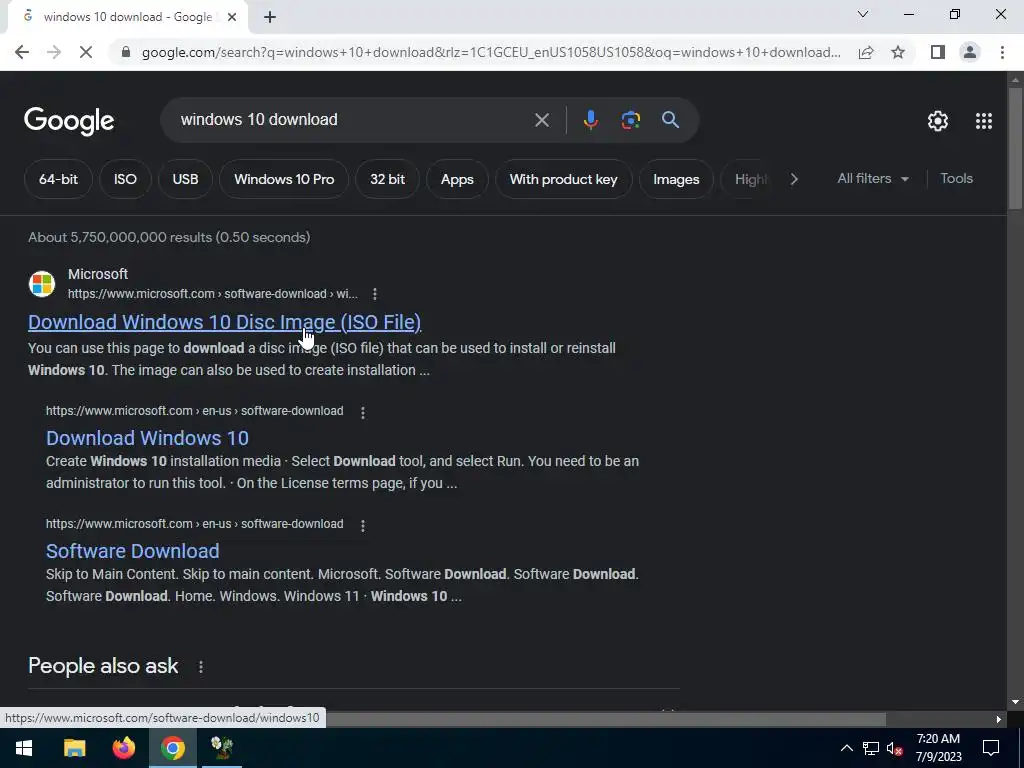Viewport: 1024px width, 768px height.
Task: Open File Explorer from taskbar
Action: coord(74,748)
